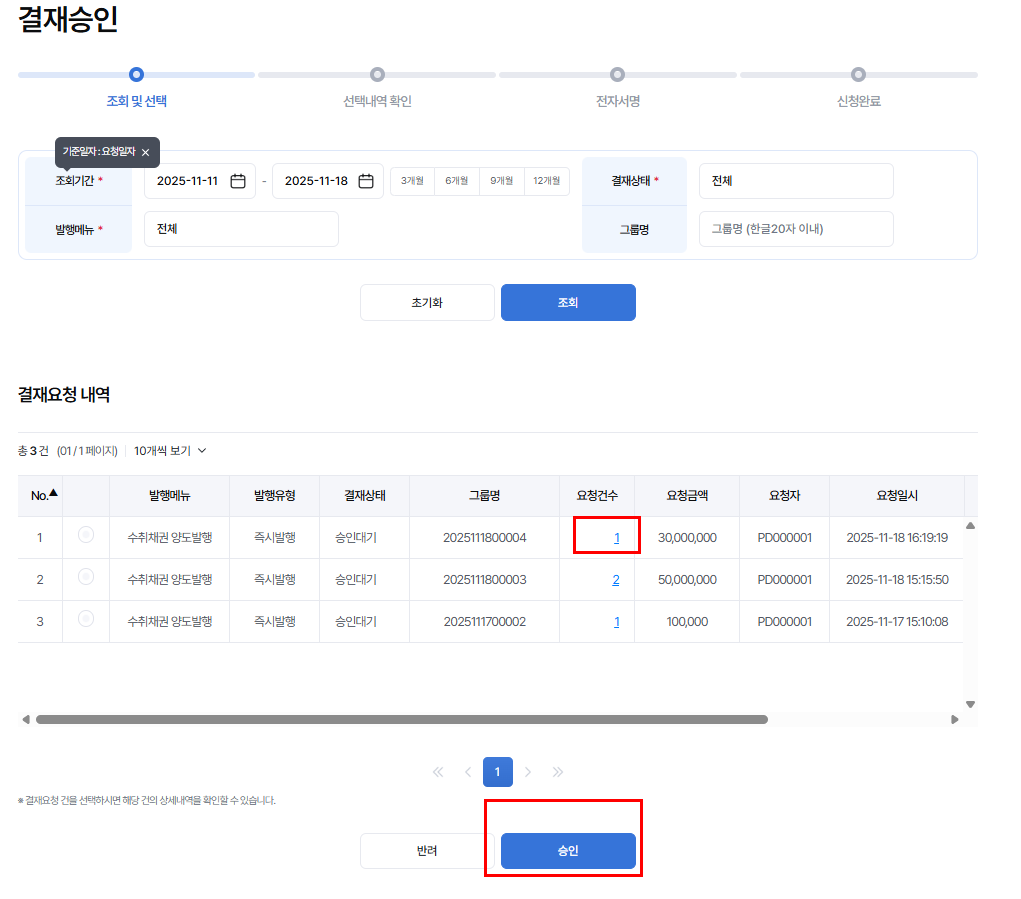Click the 승인 approve button
The image size is (1021, 899).
click(568, 851)
